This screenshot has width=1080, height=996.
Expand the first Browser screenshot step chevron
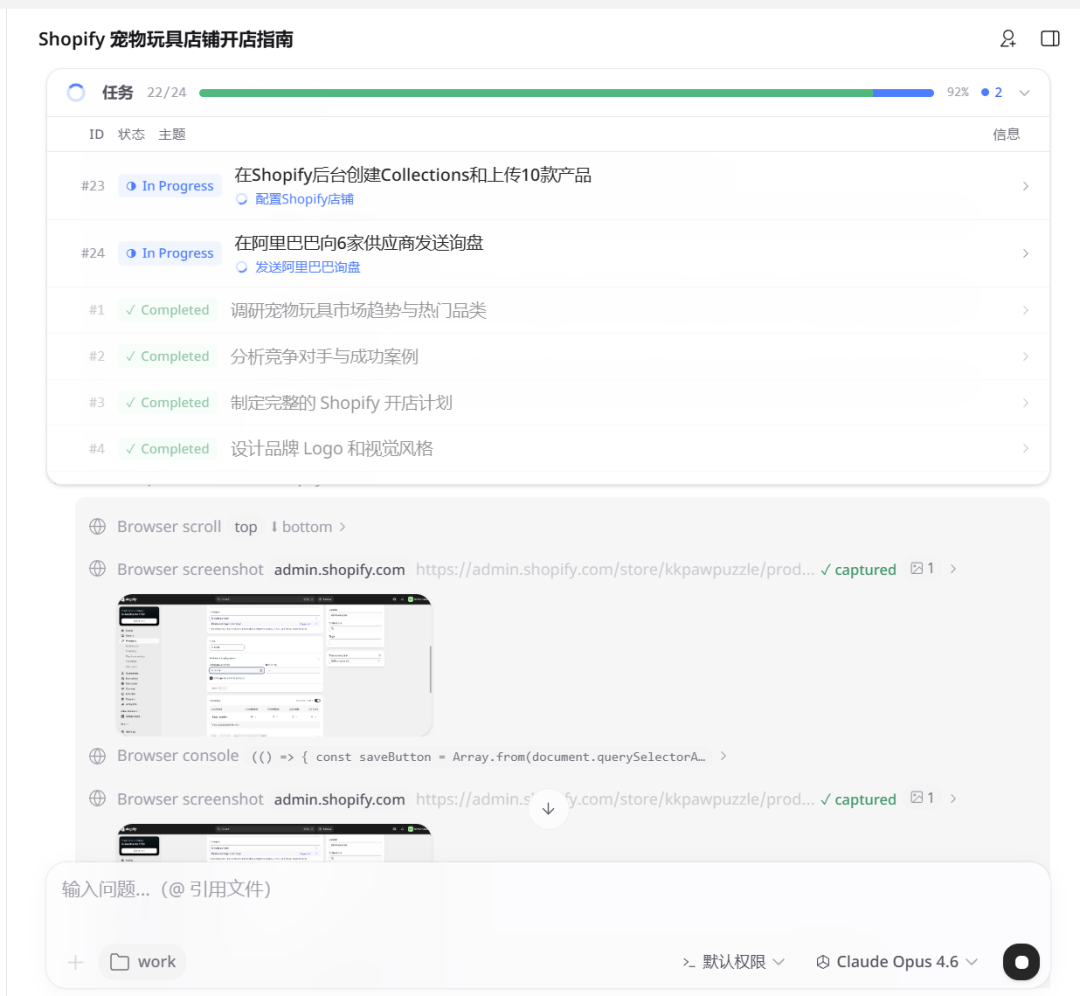953,569
